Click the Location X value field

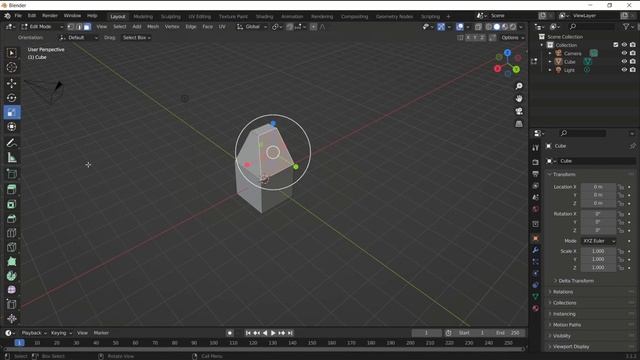tap(598, 187)
